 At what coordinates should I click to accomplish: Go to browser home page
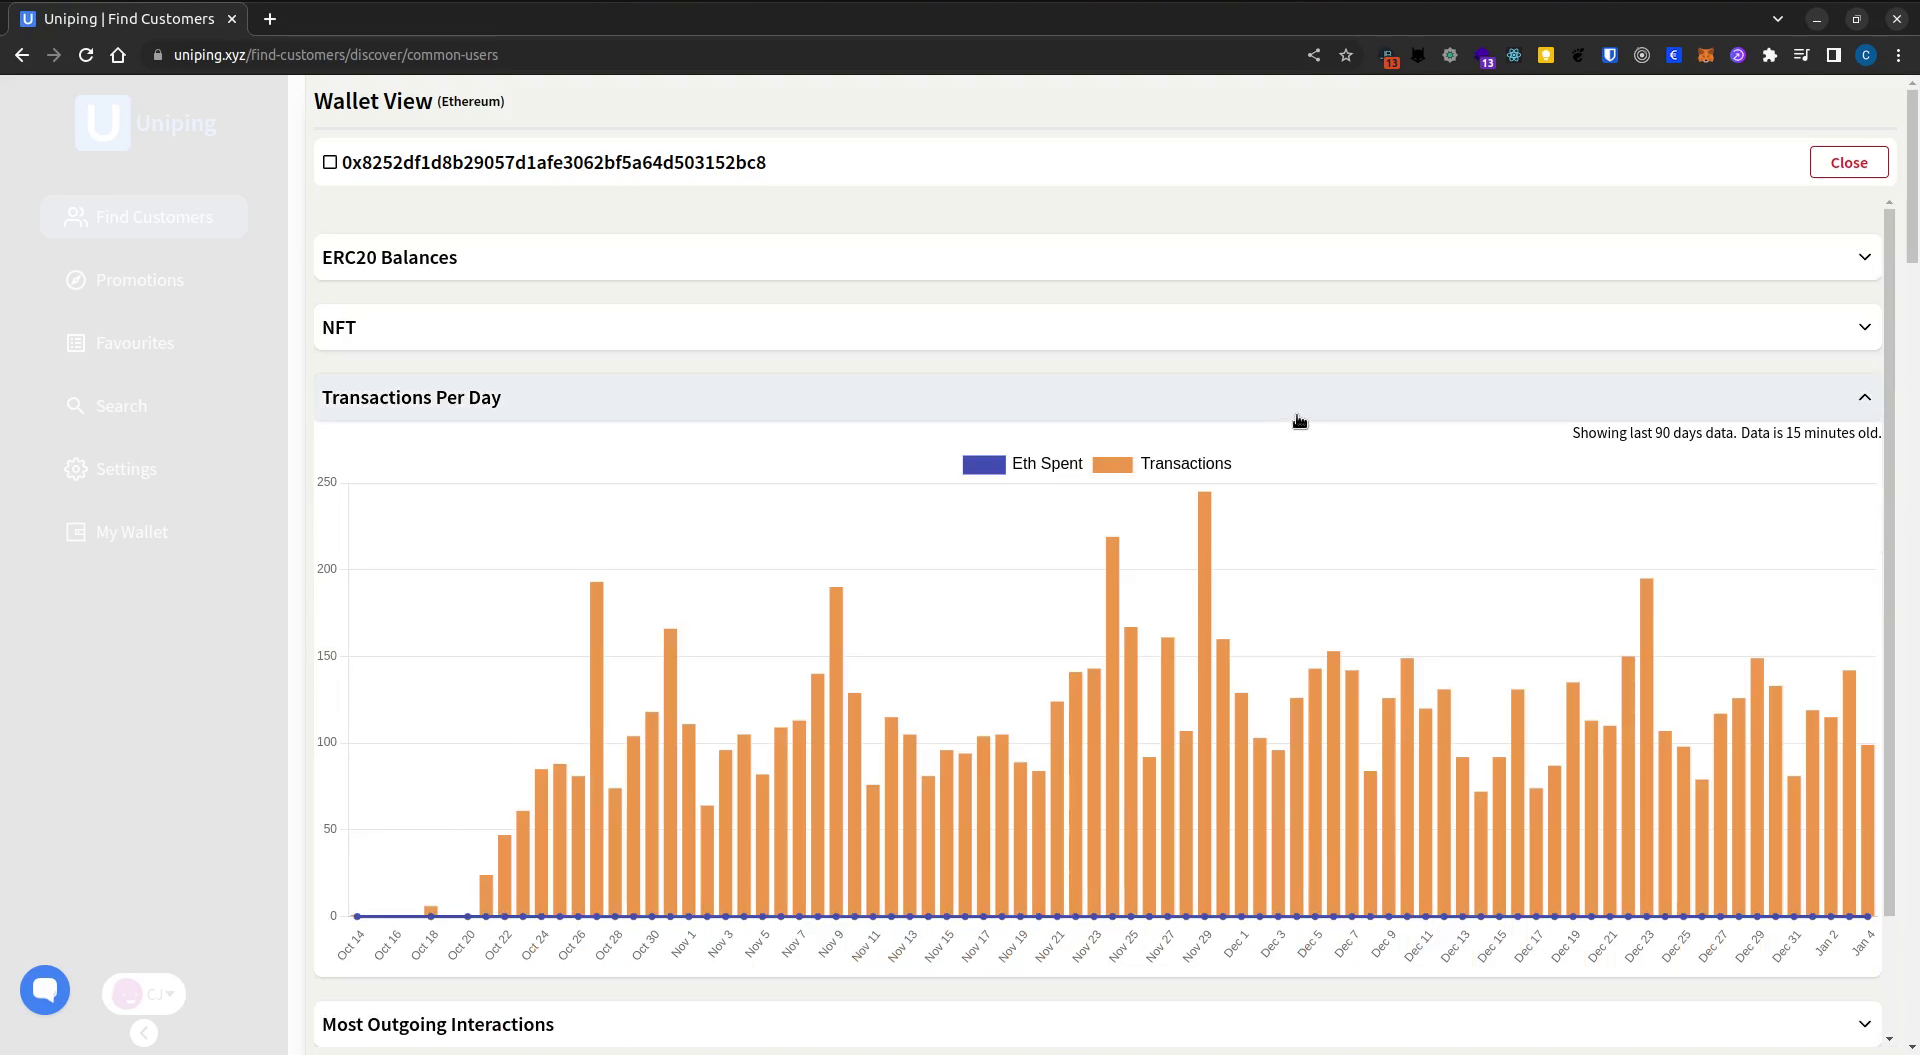pyautogui.click(x=118, y=55)
